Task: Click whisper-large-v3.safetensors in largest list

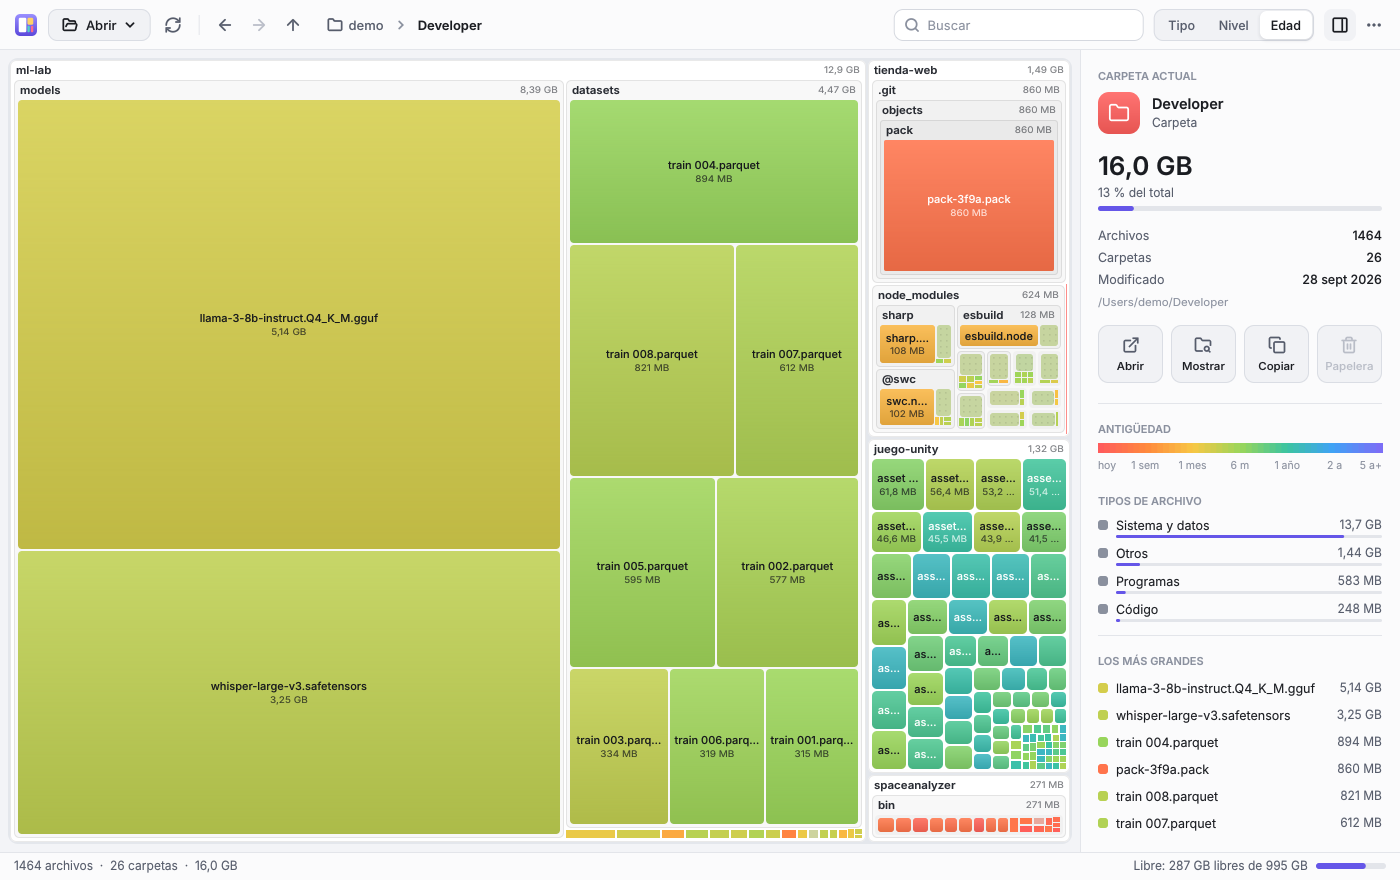Action: 1240,715
